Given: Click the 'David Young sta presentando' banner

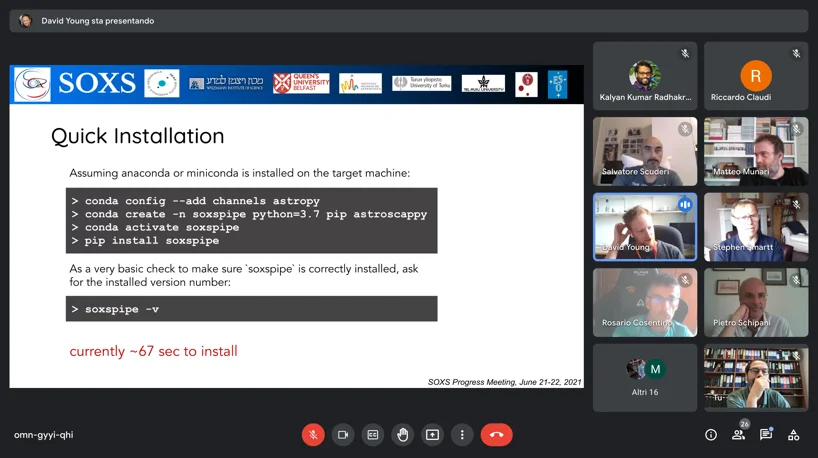Looking at the screenshot, I should pyautogui.click(x=97, y=21).
